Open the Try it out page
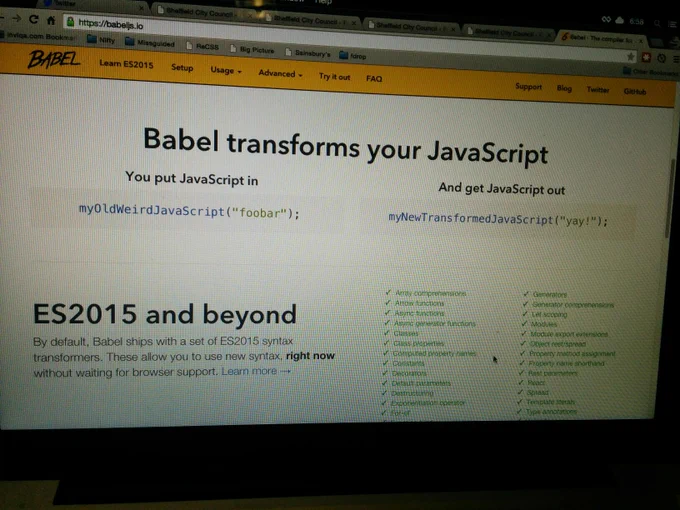 [x=334, y=77]
